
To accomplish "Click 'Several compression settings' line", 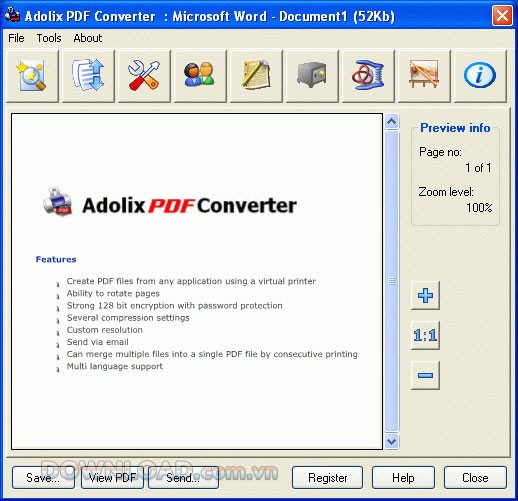I will click(128, 318).
